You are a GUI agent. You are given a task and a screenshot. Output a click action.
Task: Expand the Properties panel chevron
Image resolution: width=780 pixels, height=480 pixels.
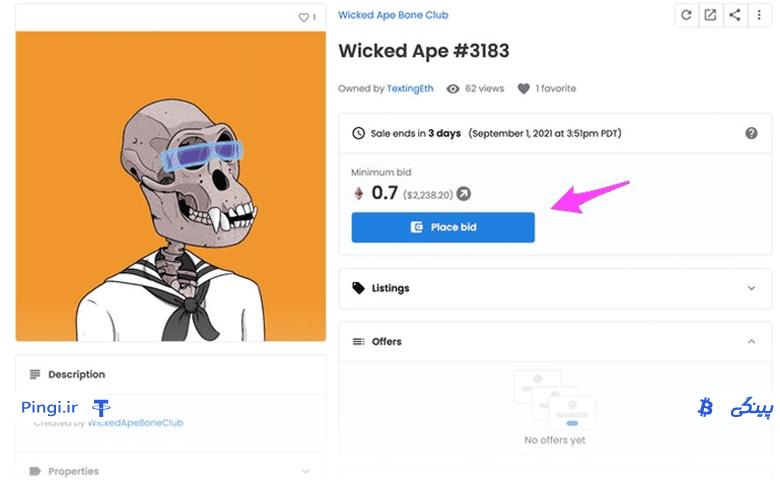305,471
